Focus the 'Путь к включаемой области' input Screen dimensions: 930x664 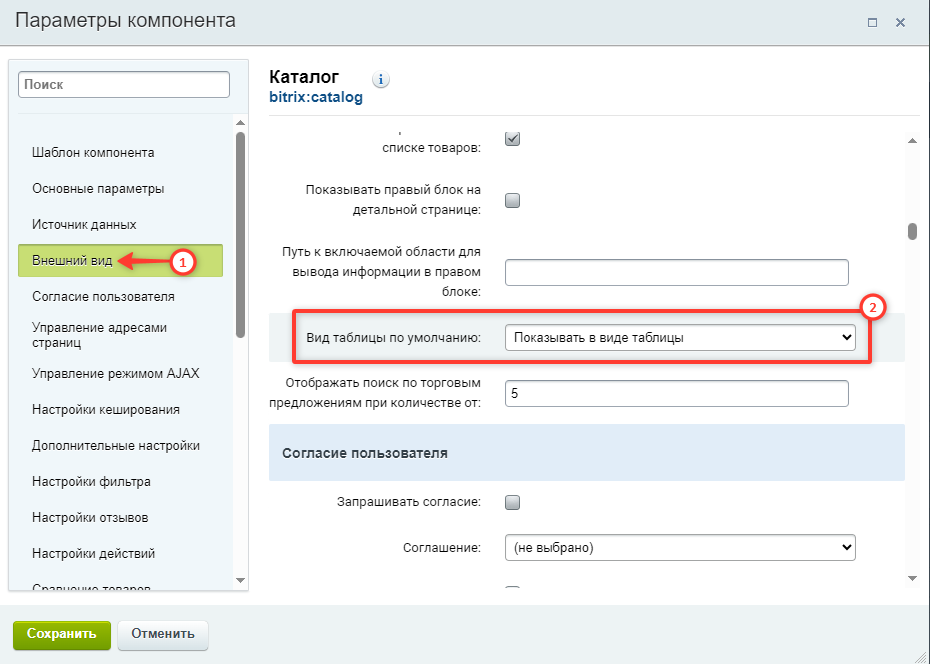click(677, 273)
